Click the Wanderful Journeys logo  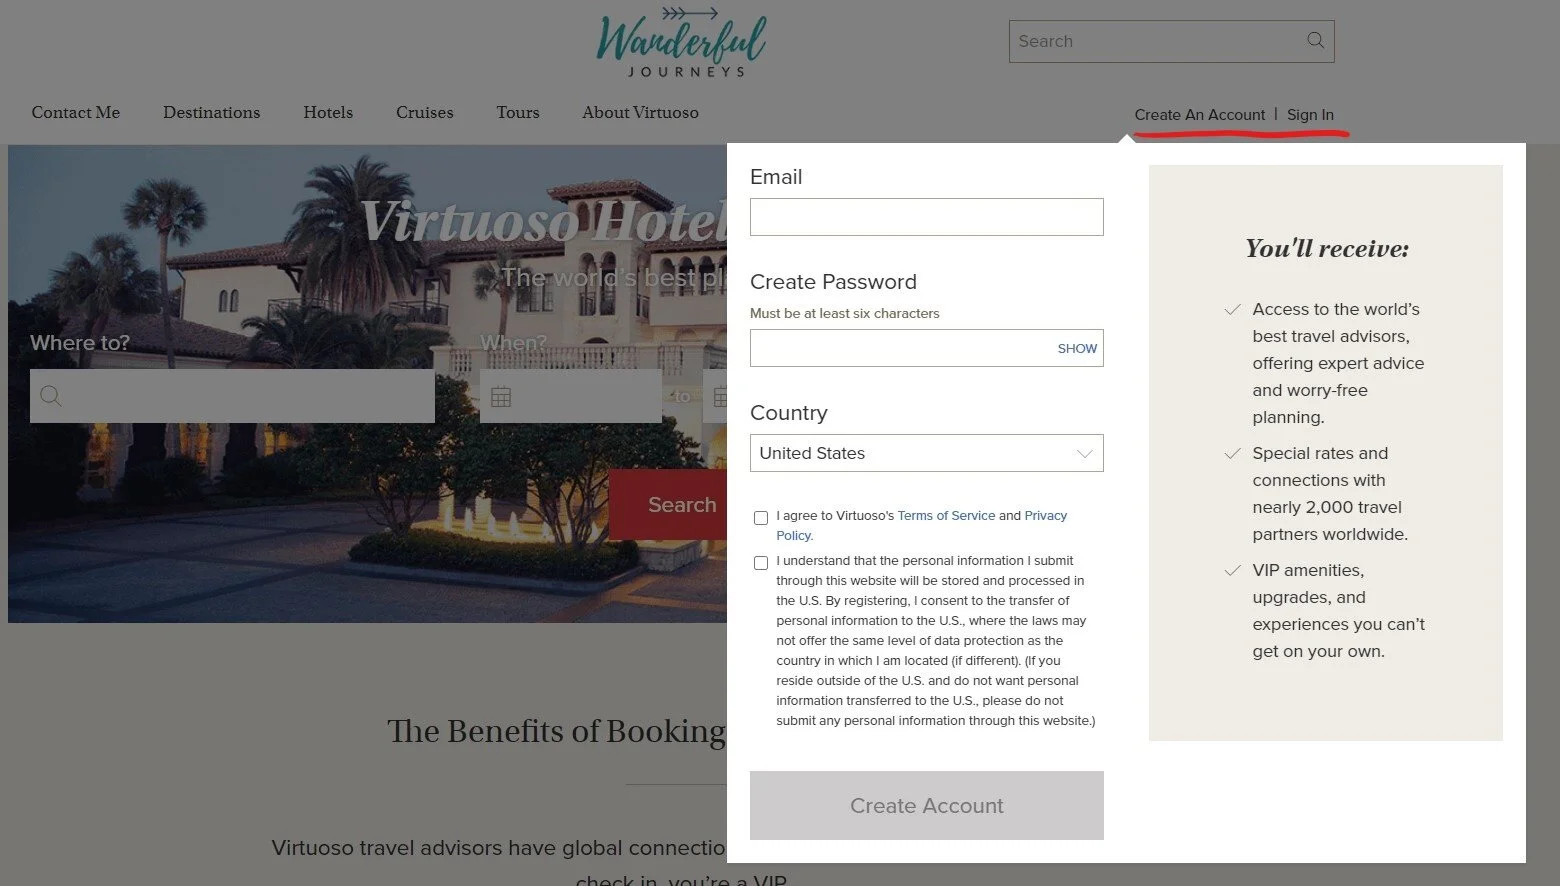click(682, 43)
